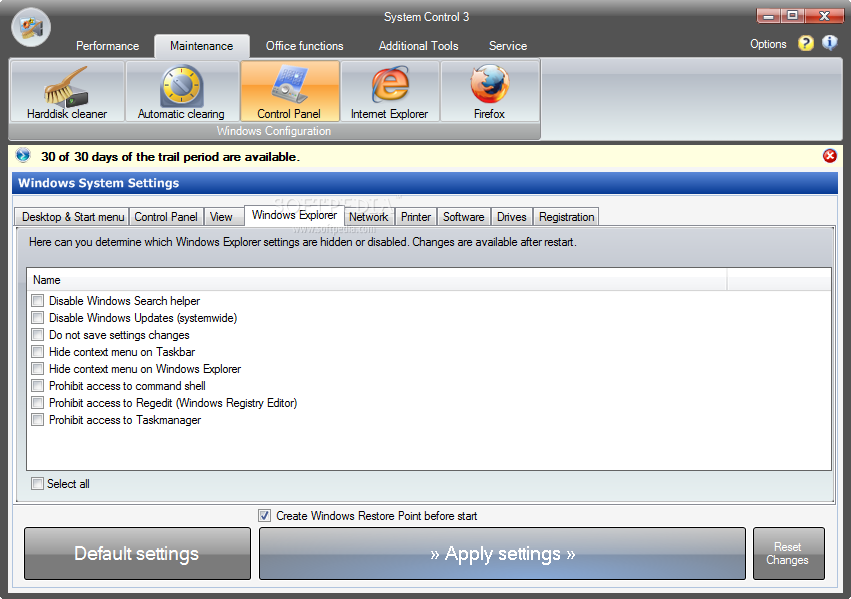Open the Control Panel settings tab
The height and width of the screenshot is (599, 851).
(x=166, y=217)
